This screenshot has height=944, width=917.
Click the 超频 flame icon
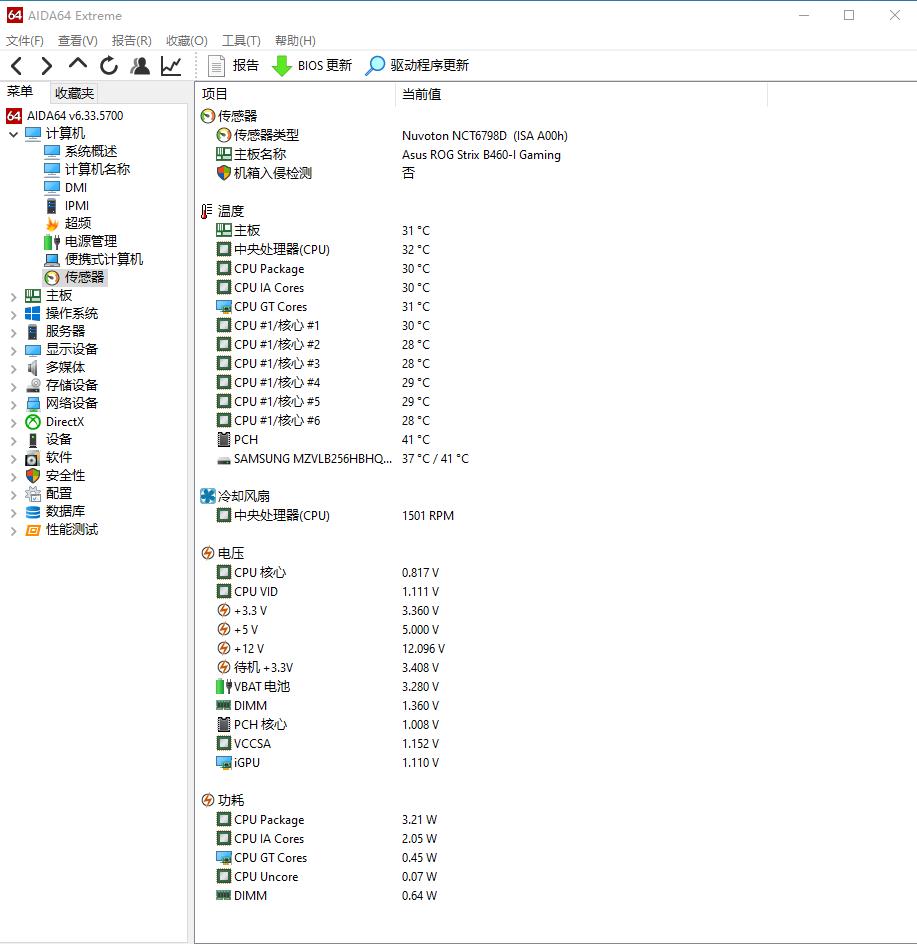pyautogui.click(x=52, y=223)
